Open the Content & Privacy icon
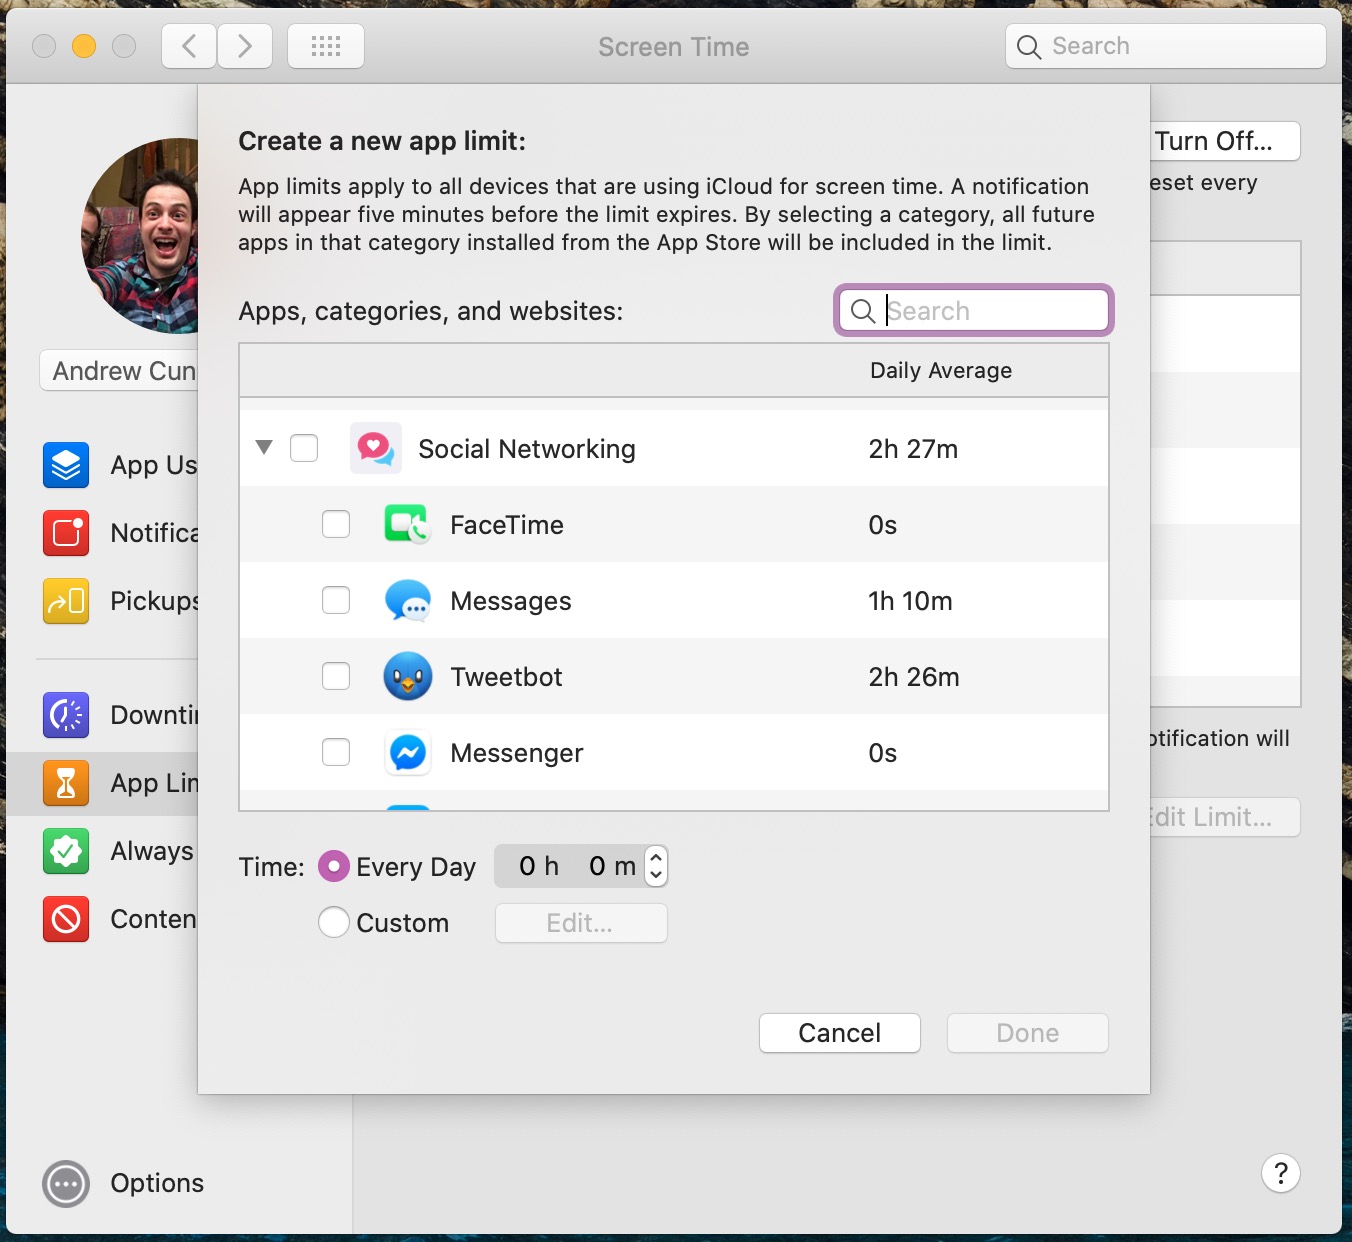Image resolution: width=1352 pixels, height=1242 pixels. 66,919
